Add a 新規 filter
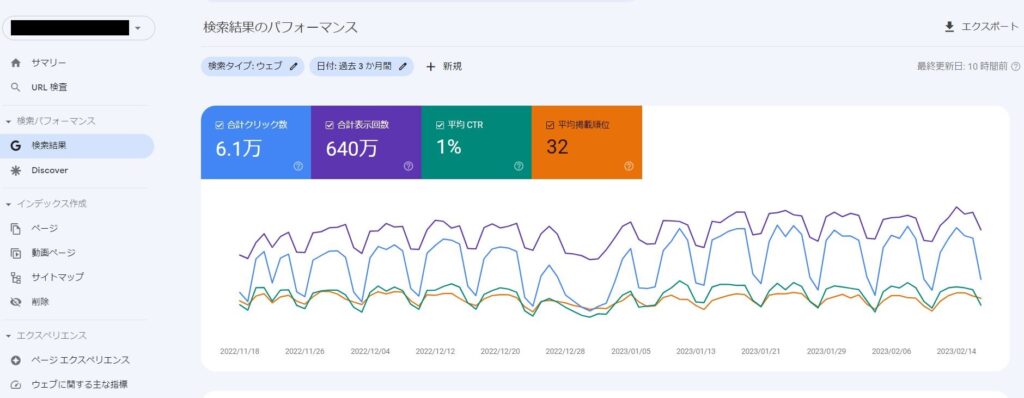The width and height of the screenshot is (1024, 398). (444, 66)
